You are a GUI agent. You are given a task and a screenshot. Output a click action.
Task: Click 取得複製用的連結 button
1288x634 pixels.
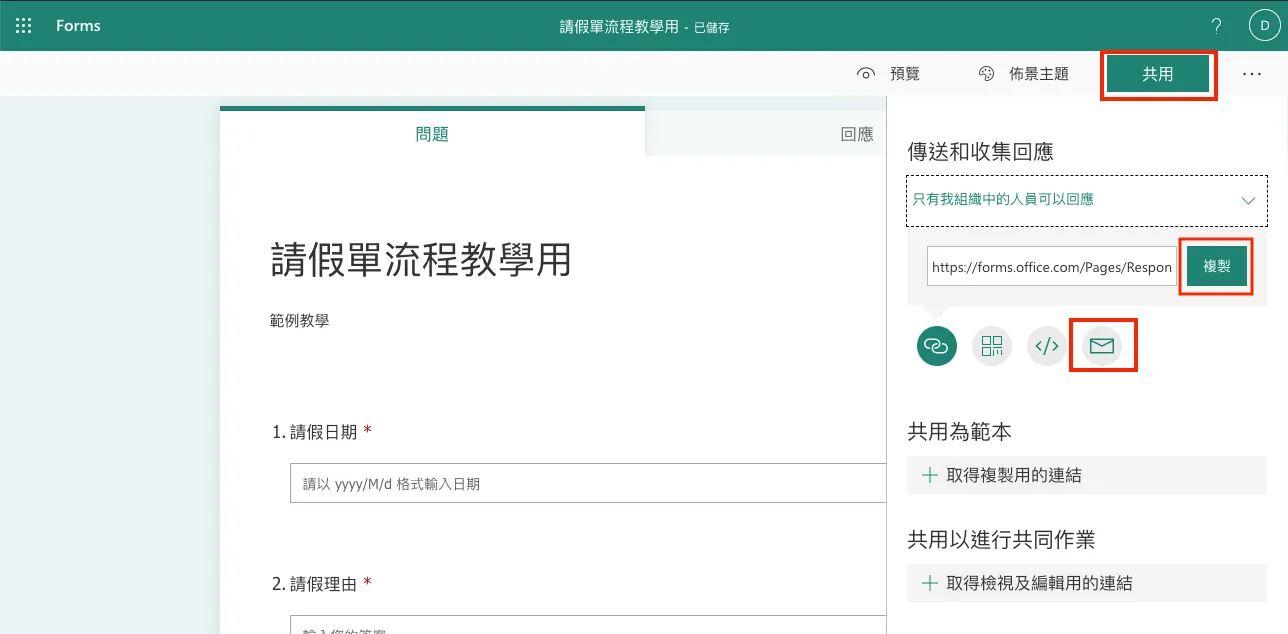pyautogui.click(x=1087, y=475)
